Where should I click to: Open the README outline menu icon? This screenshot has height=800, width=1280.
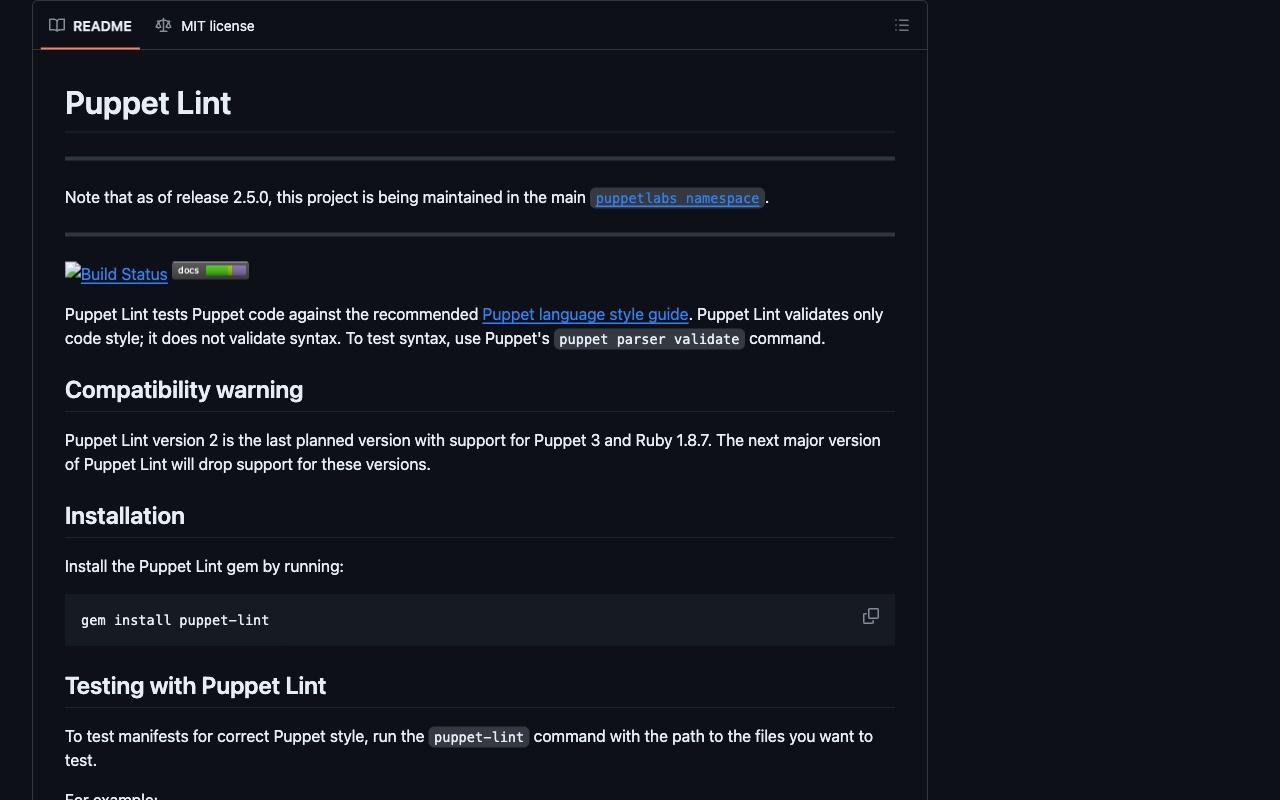click(902, 26)
